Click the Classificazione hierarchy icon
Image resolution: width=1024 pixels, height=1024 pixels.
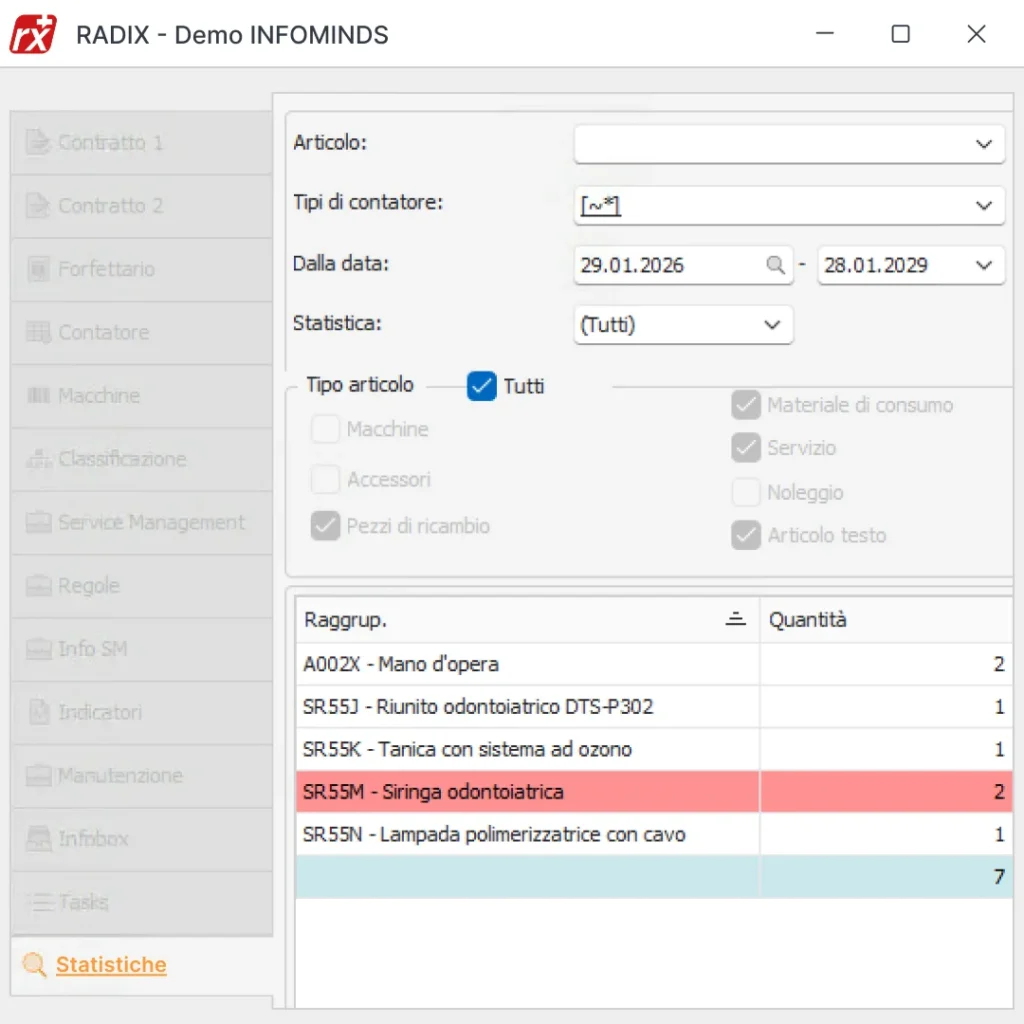click(x=38, y=459)
